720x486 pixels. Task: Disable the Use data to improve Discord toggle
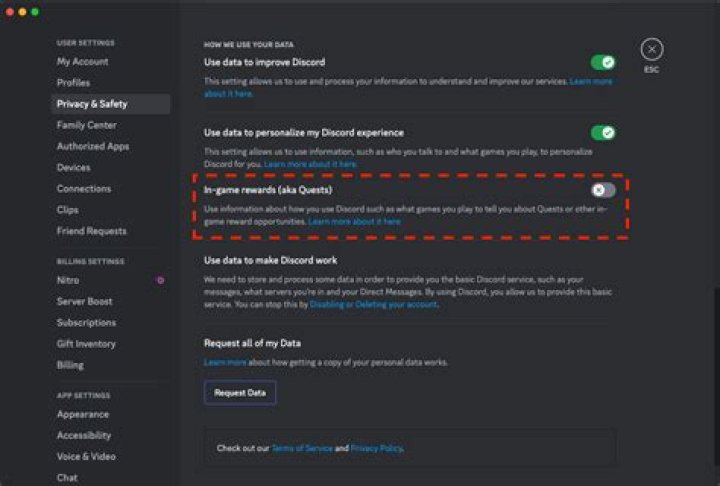tap(602, 62)
